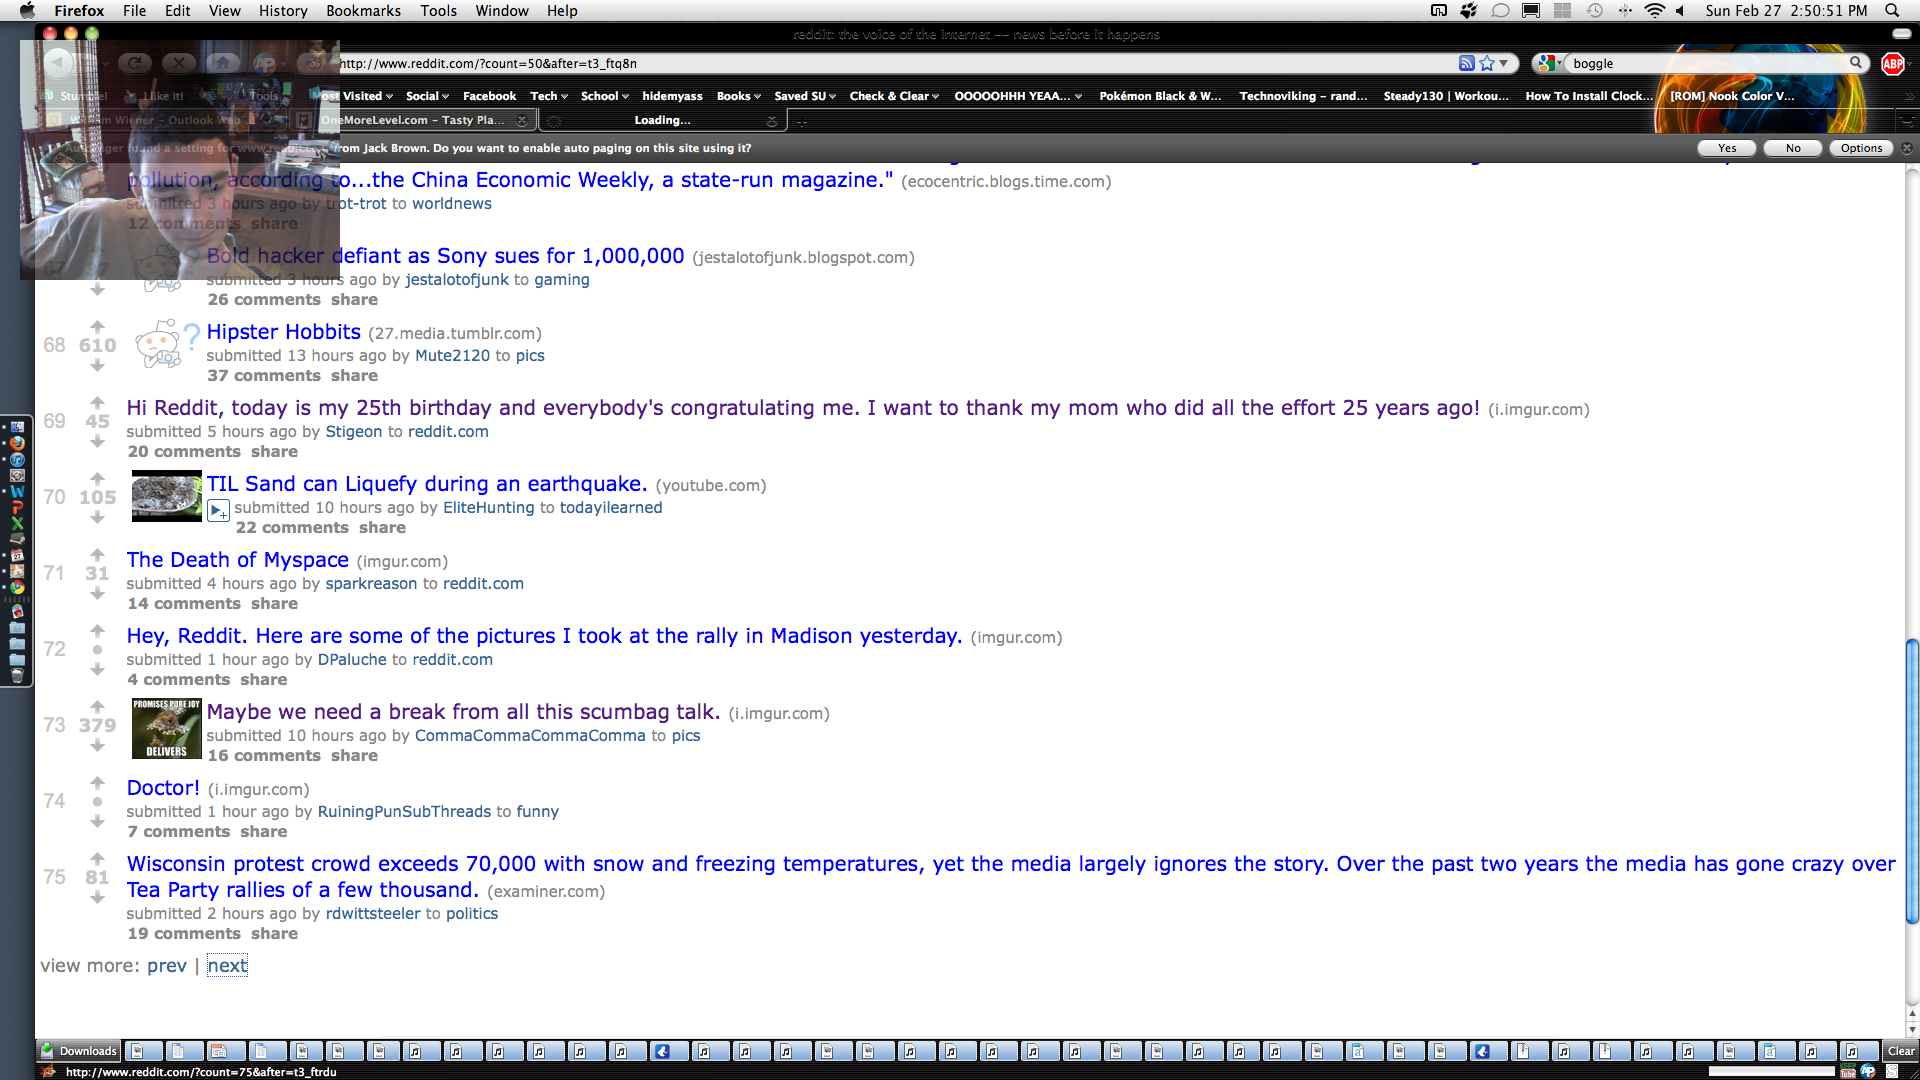Downvote The Death of Myspace post

click(97, 594)
